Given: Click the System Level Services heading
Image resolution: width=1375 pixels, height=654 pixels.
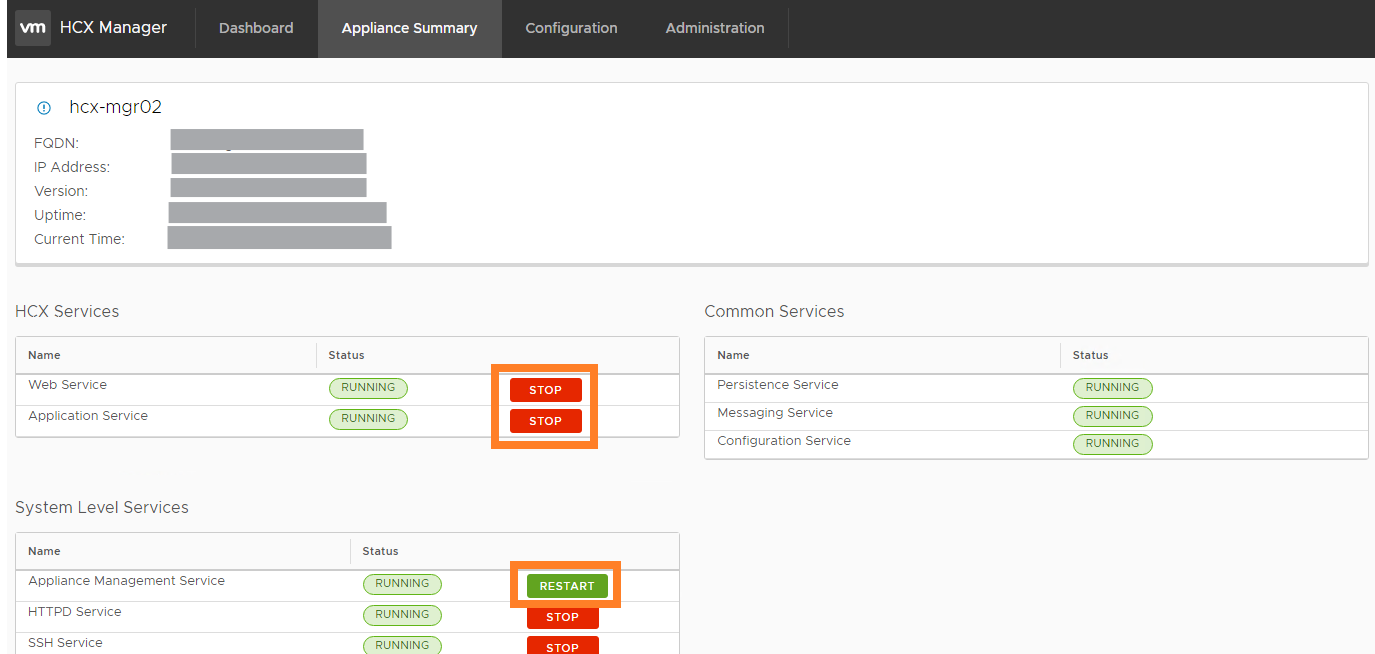Looking at the screenshot, I should (102, 508).
